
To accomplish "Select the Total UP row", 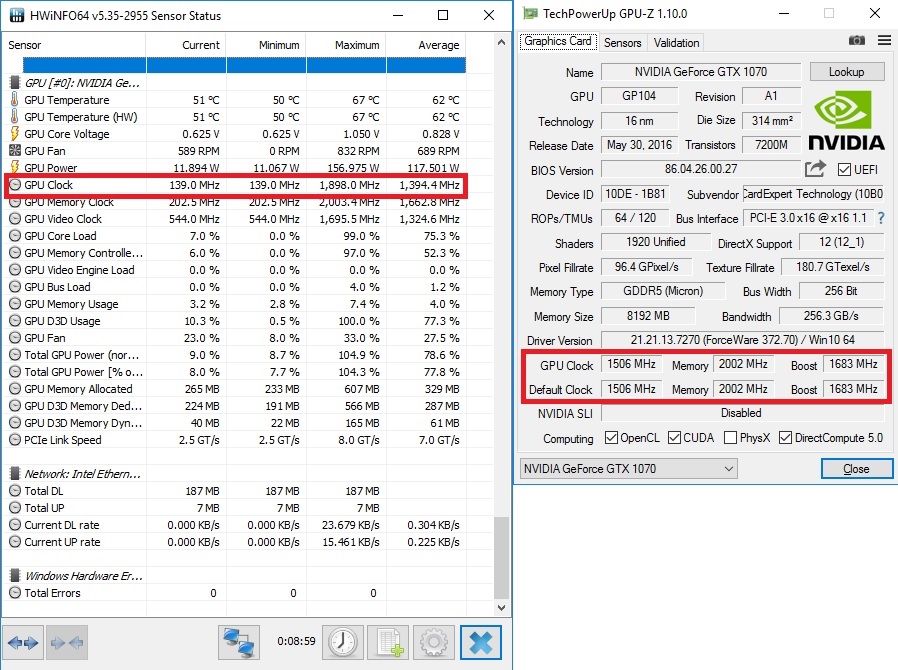I will 235,508.
